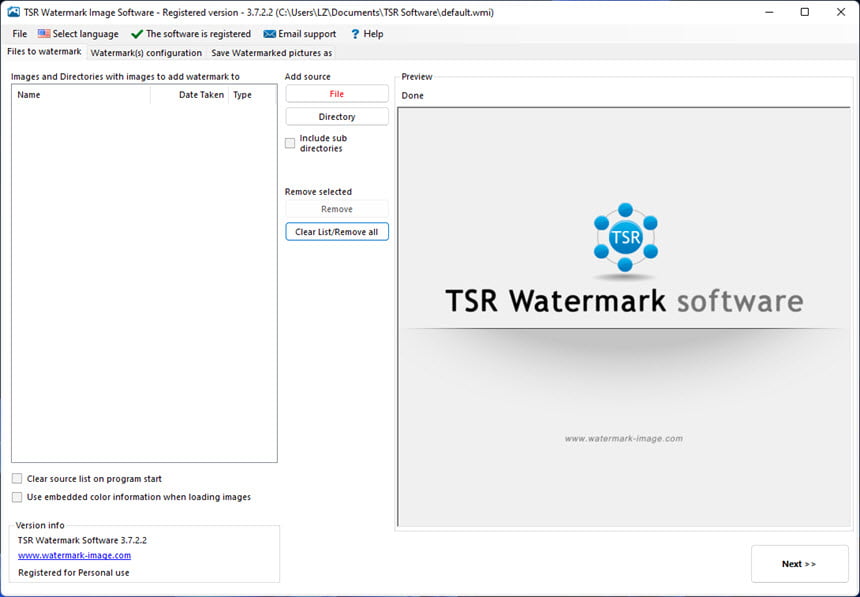Click 'Registered for Personal use' text

coord(73,572)
